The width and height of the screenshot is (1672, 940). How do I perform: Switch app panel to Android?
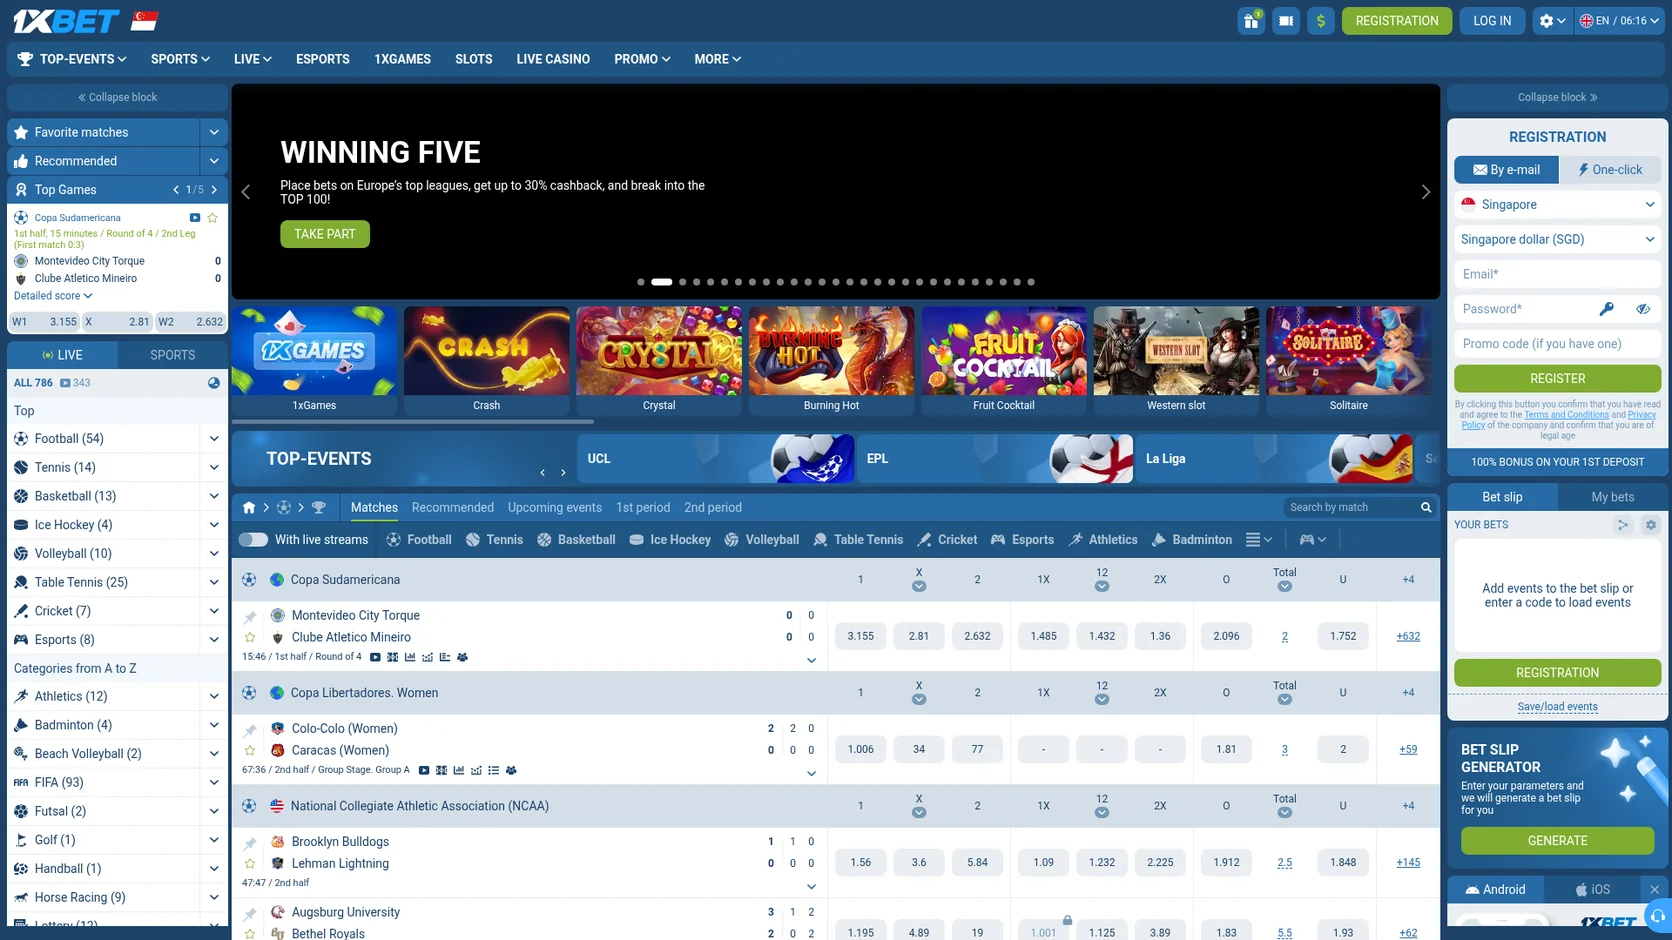[1495, 889]
